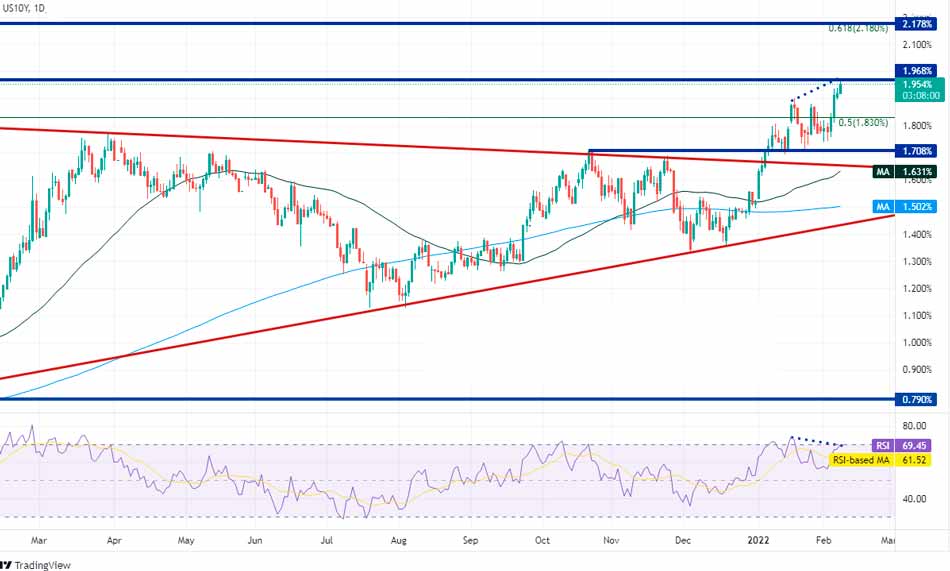Viewport: 950px width, 571px height.
Task: Click the 2.178% price level label
Action: pyautogui.click(x=917, y=23)
